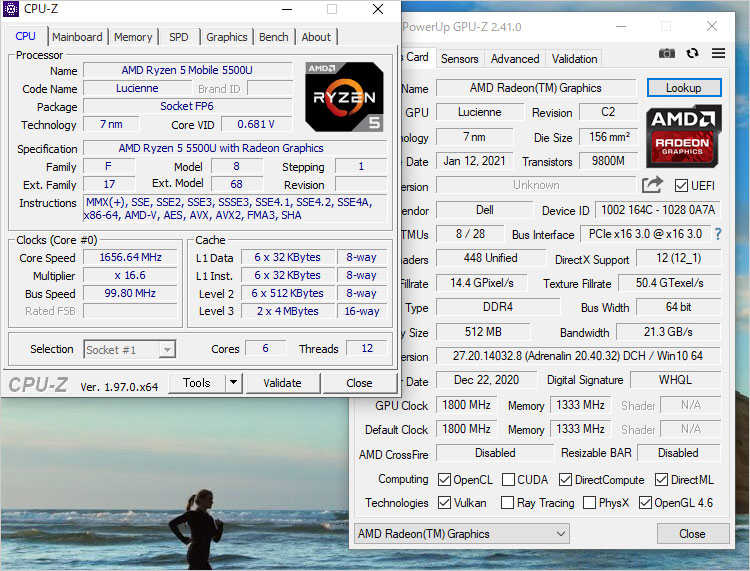The width and height of the screenshot is (750, 571).
Task: Click the Release Date value Jan 12, 2021
Action: pyautogui.click(x=474, y=161)
